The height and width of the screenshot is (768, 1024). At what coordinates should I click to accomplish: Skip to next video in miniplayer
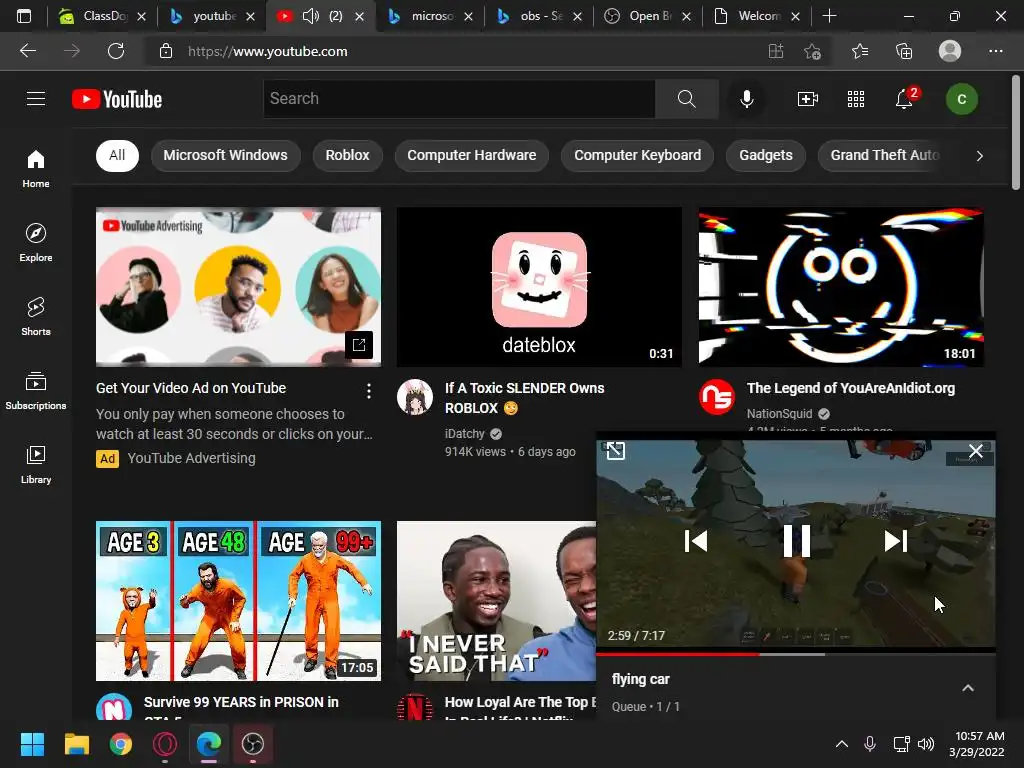[895, 541]
